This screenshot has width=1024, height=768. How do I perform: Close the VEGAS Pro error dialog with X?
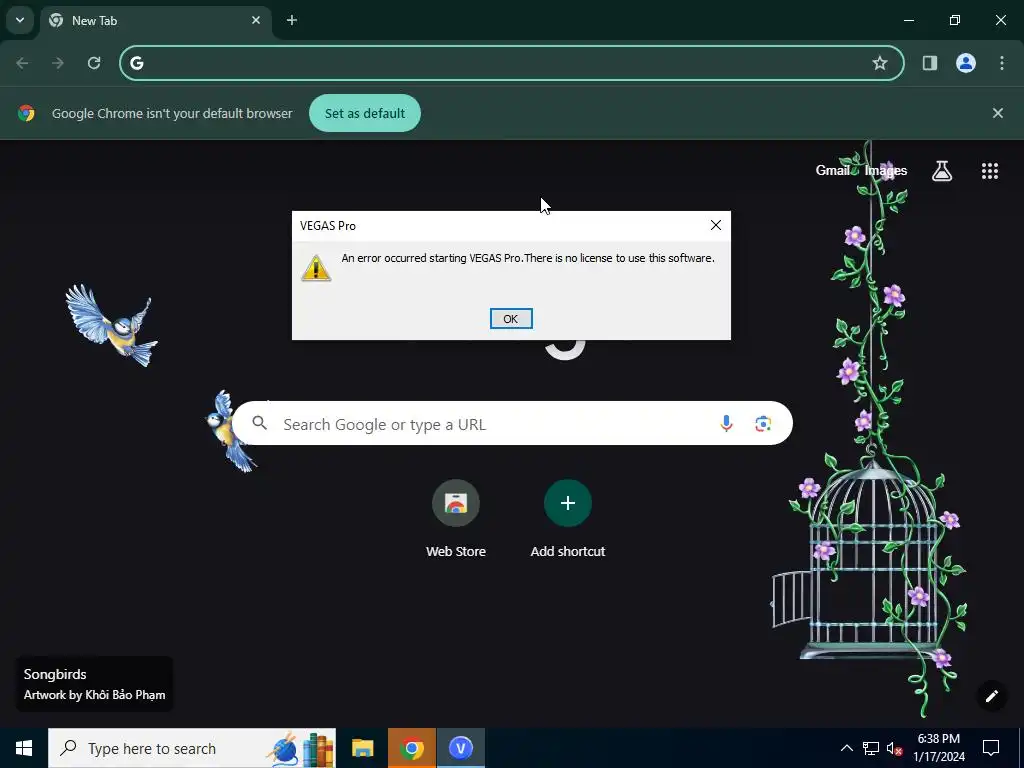[x=716, y=225]
